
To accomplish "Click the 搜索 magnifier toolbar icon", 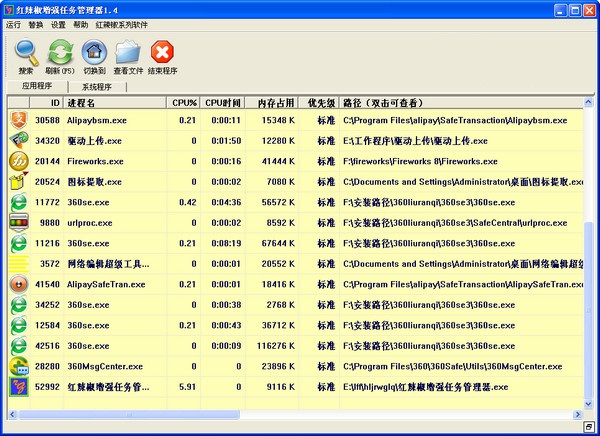I will [x=26, y=53].
